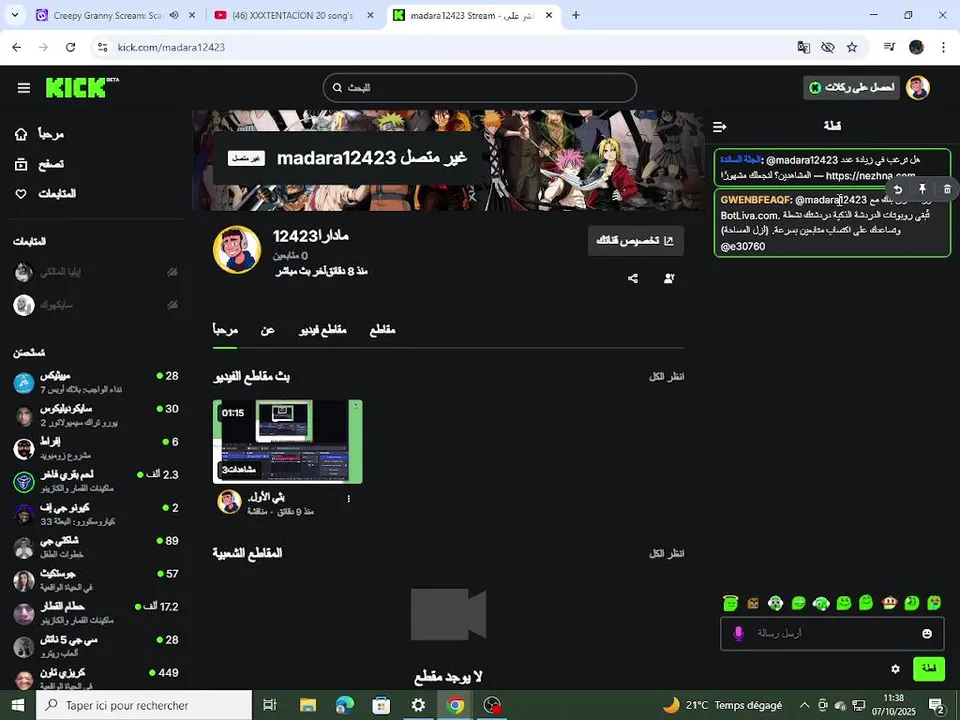Viewport: 960px width, 720px height.
Task: Click the kick.com/madara12423 address bar
Action: click(x=171, y=47)
